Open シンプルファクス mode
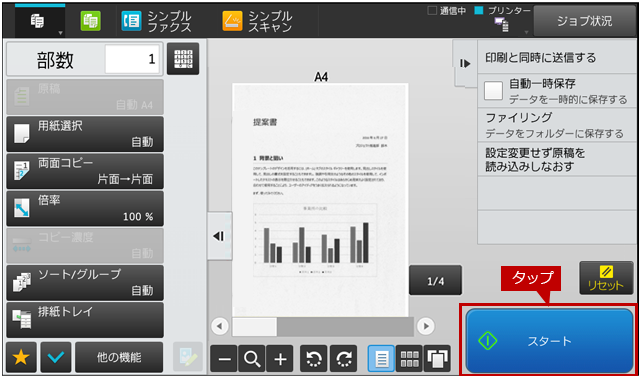This screenshot has width=640, height=376. tap(156, 21)
